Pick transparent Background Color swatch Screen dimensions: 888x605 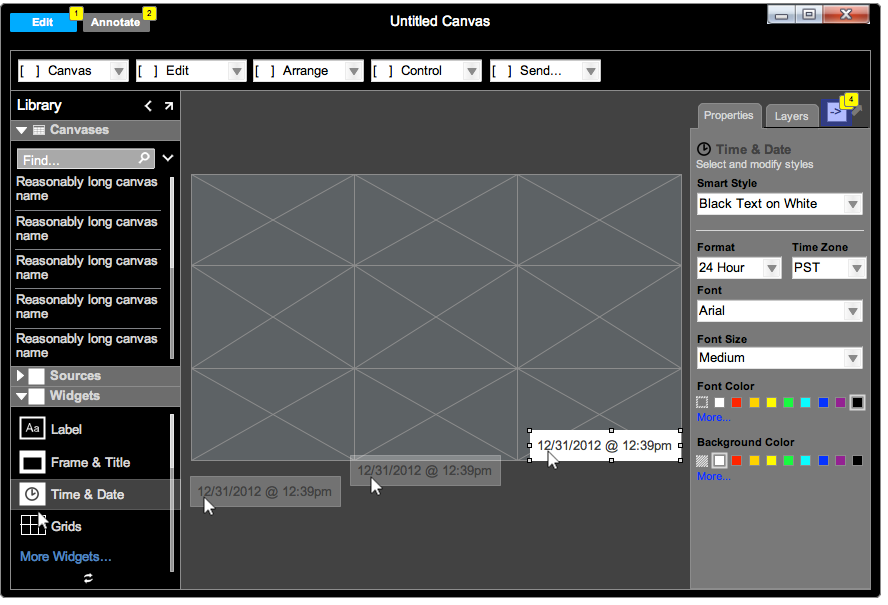[x=702, y=461]
